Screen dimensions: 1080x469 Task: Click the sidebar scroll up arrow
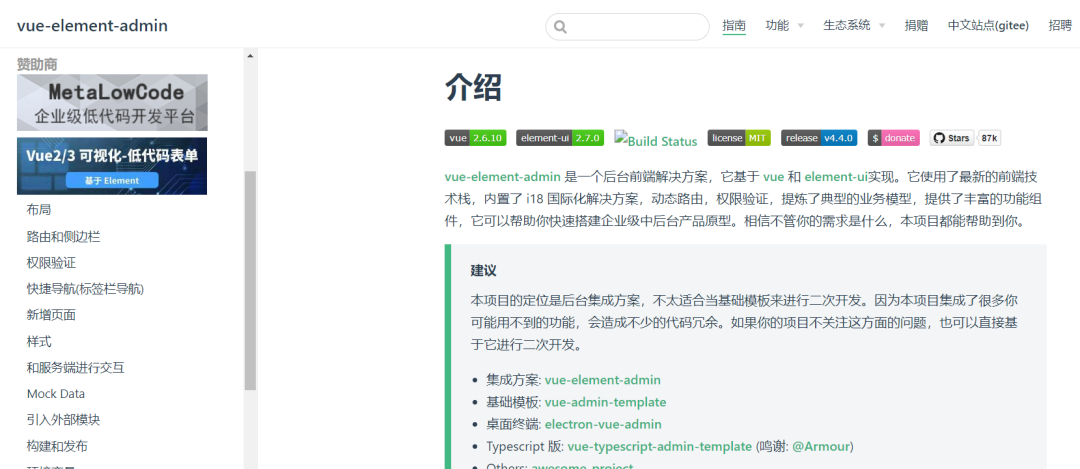[250, 56]
